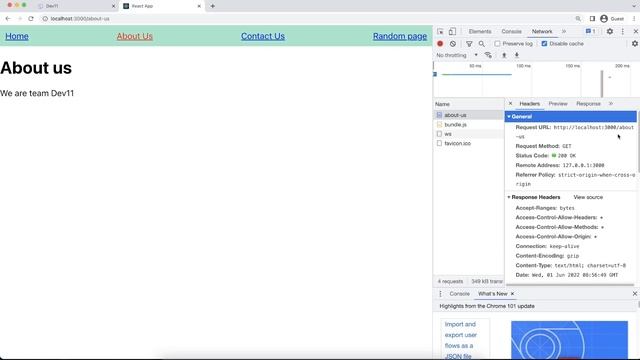Click the Request Method GET text

tap(543, 146)
